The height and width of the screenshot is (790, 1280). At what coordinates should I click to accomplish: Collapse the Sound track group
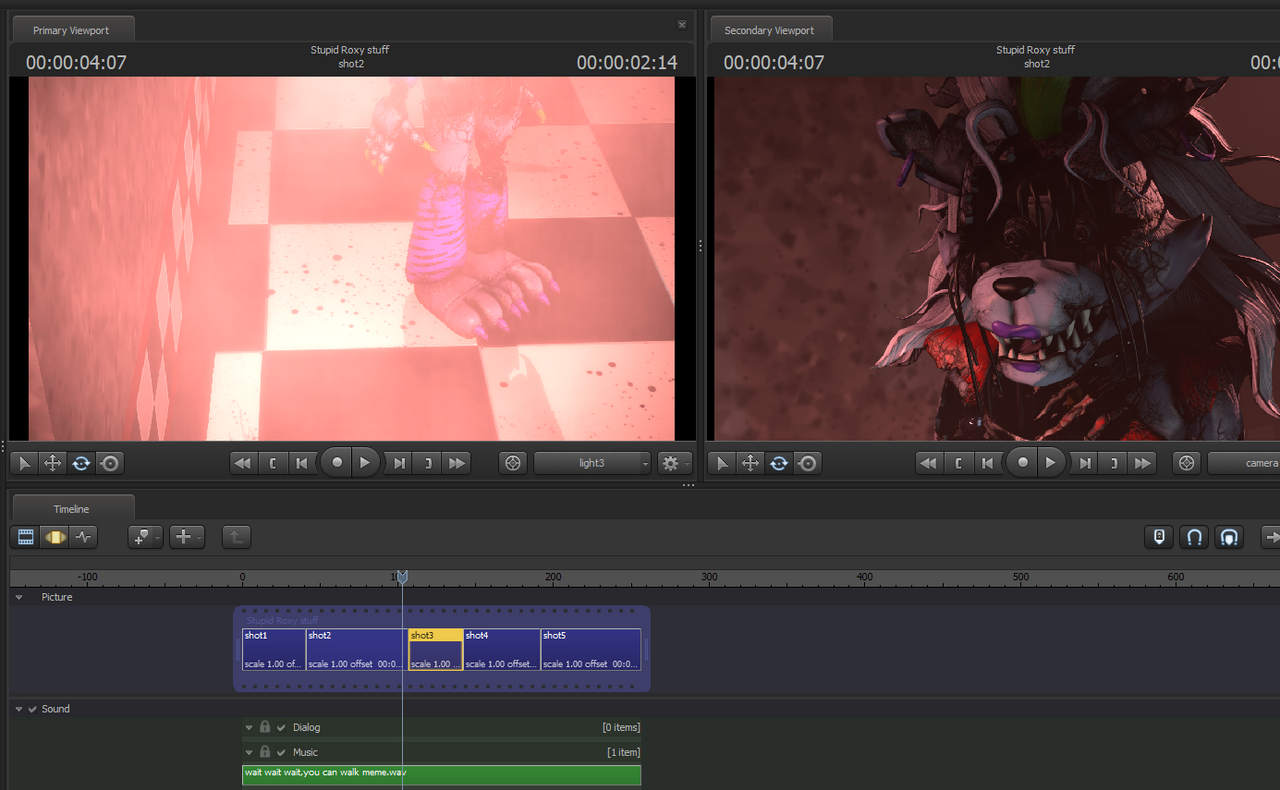click(x=19, y=709)
